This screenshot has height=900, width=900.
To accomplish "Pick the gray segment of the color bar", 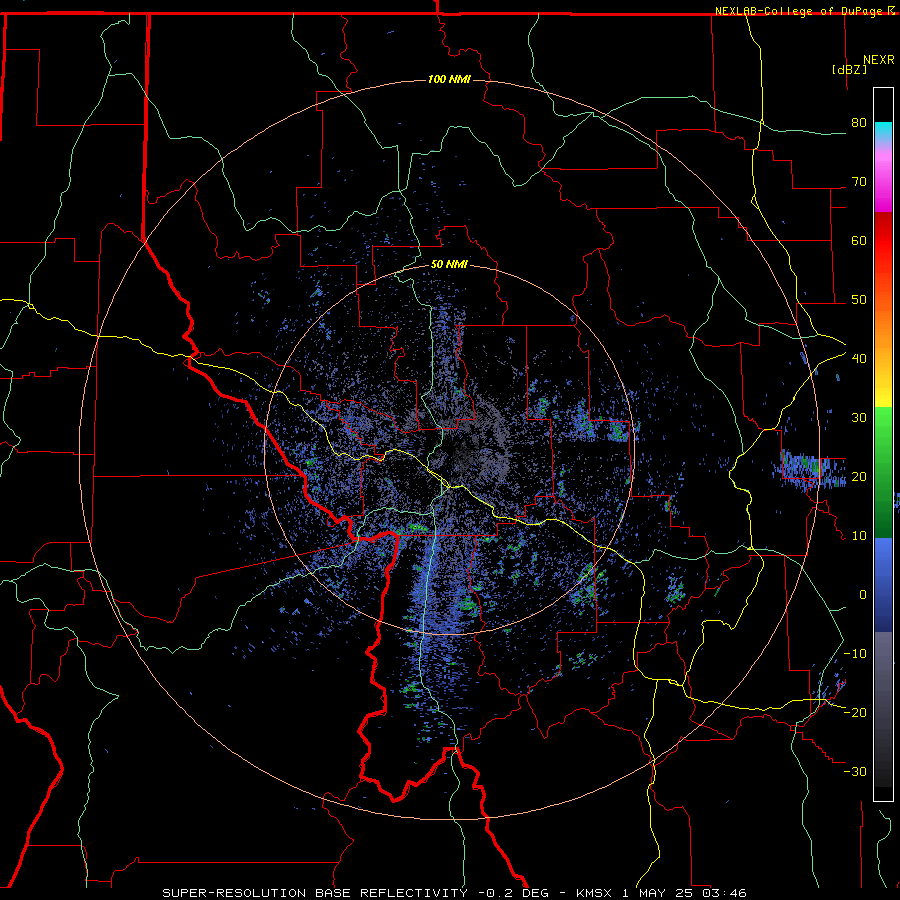I will click(x=883, y=709).
